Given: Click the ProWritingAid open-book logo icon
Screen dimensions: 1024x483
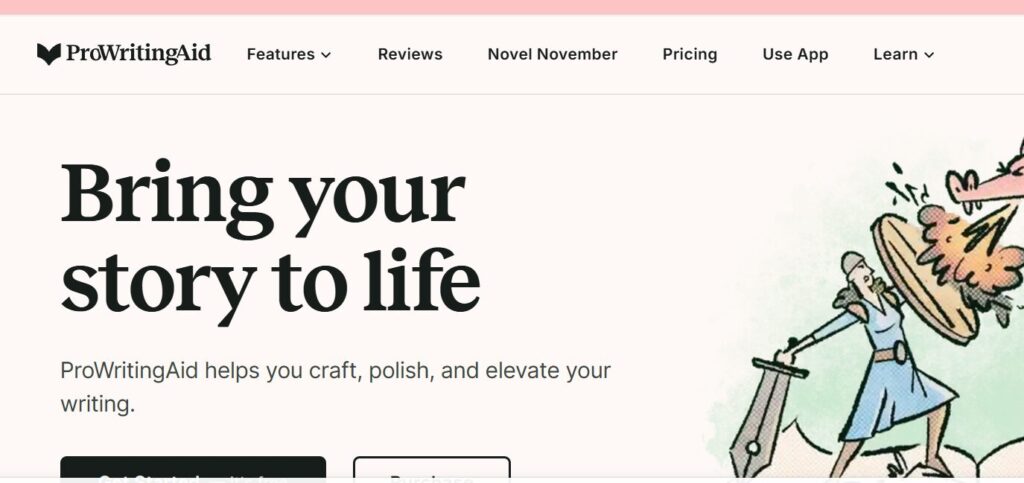Looking at the screenshot, I should [x=49, y=54].
